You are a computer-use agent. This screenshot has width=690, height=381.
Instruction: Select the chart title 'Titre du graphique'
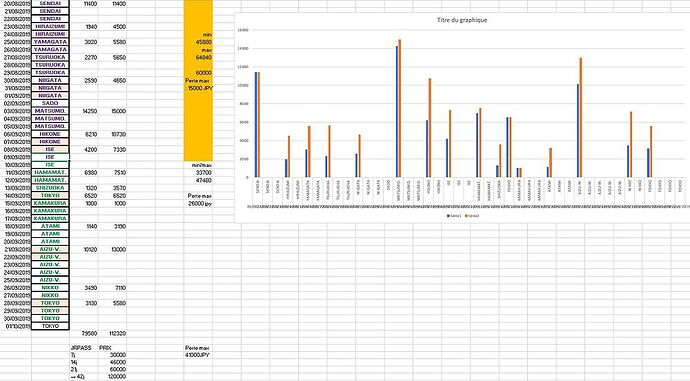[x=462, y=20]
